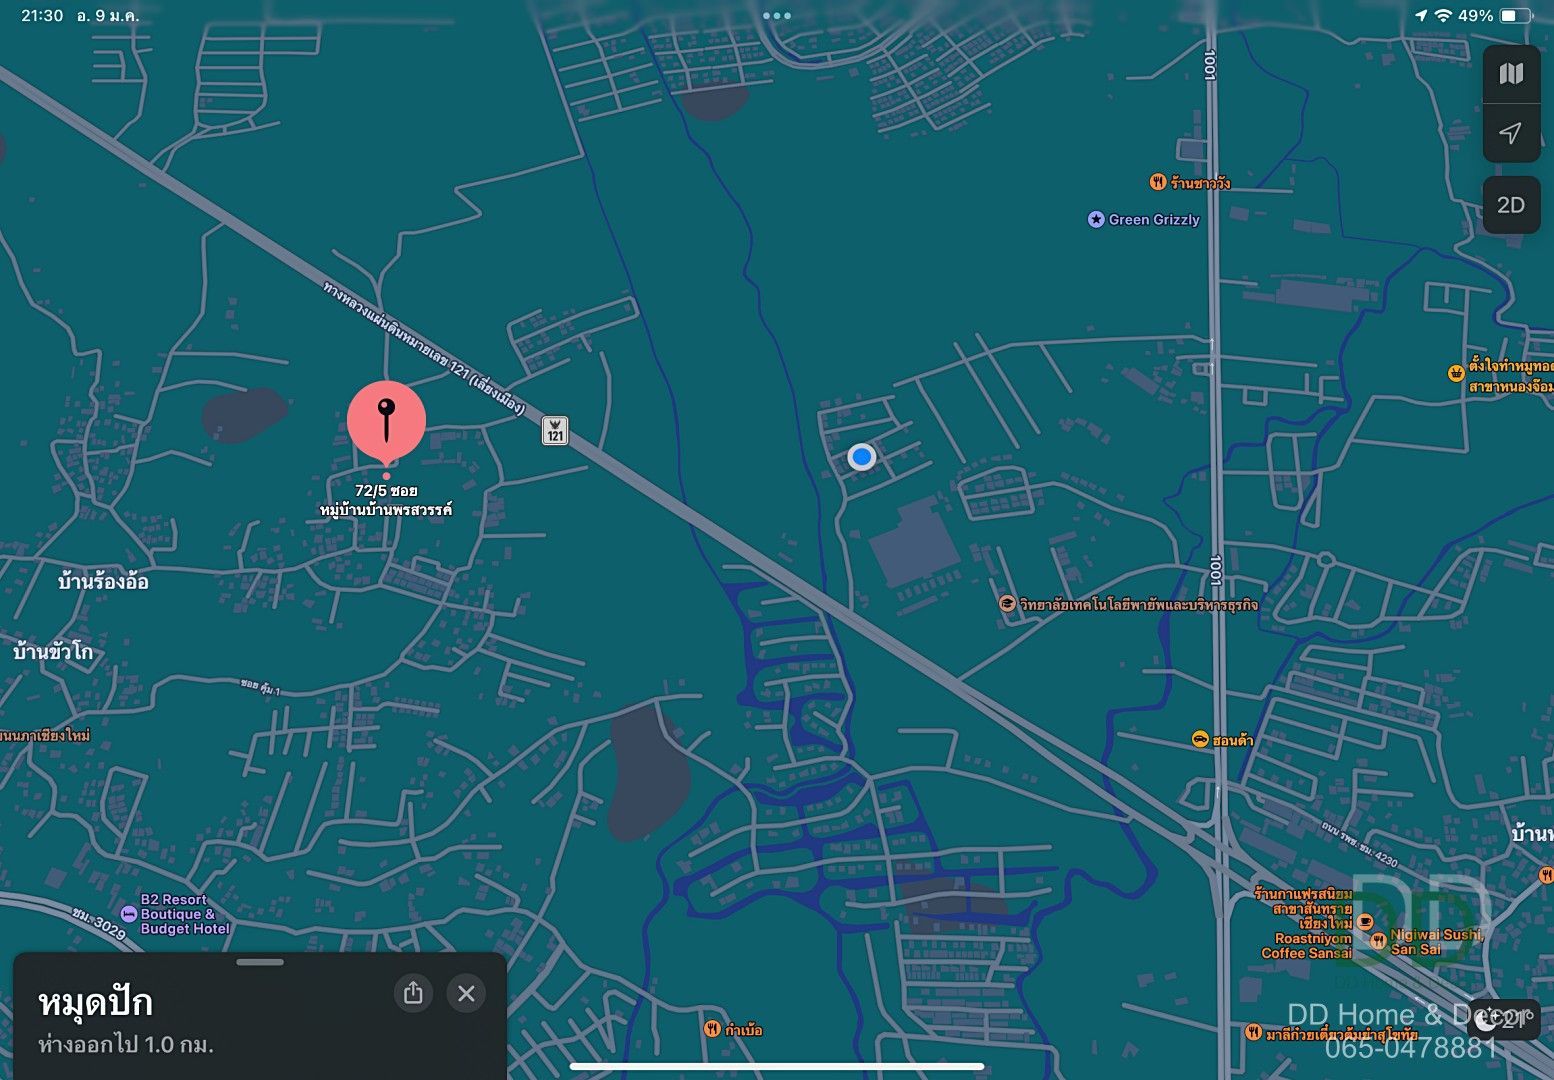
Task: Tap the ฮอนด้า car dealer marker
Action: pyautogui.click(x=1199, y=740)
